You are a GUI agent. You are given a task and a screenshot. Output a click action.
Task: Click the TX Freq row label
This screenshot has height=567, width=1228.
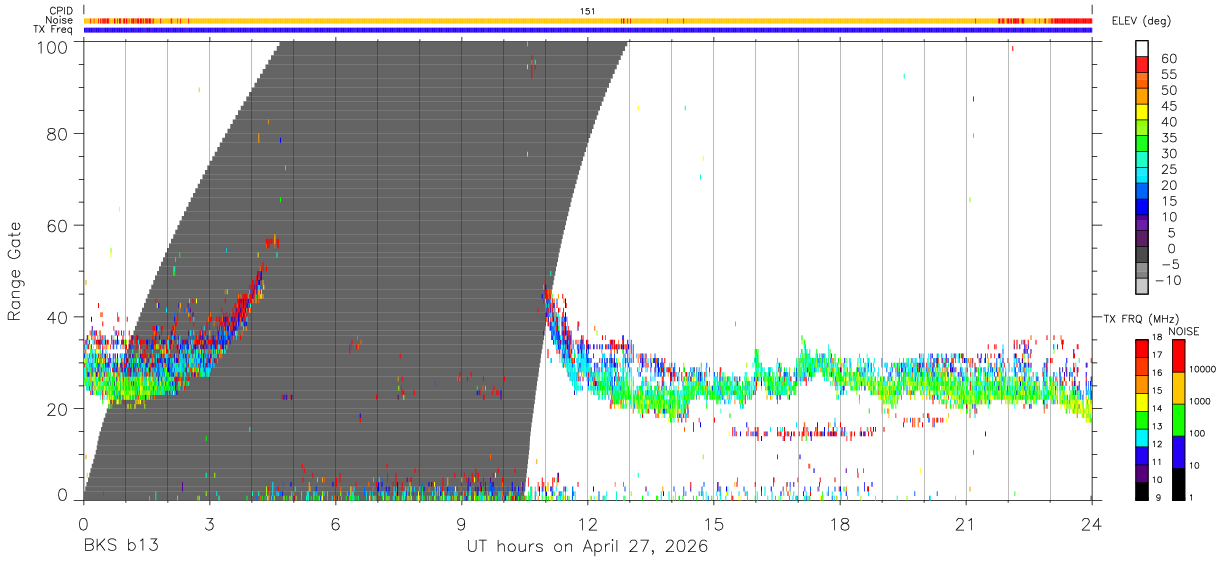click(53, 29)
